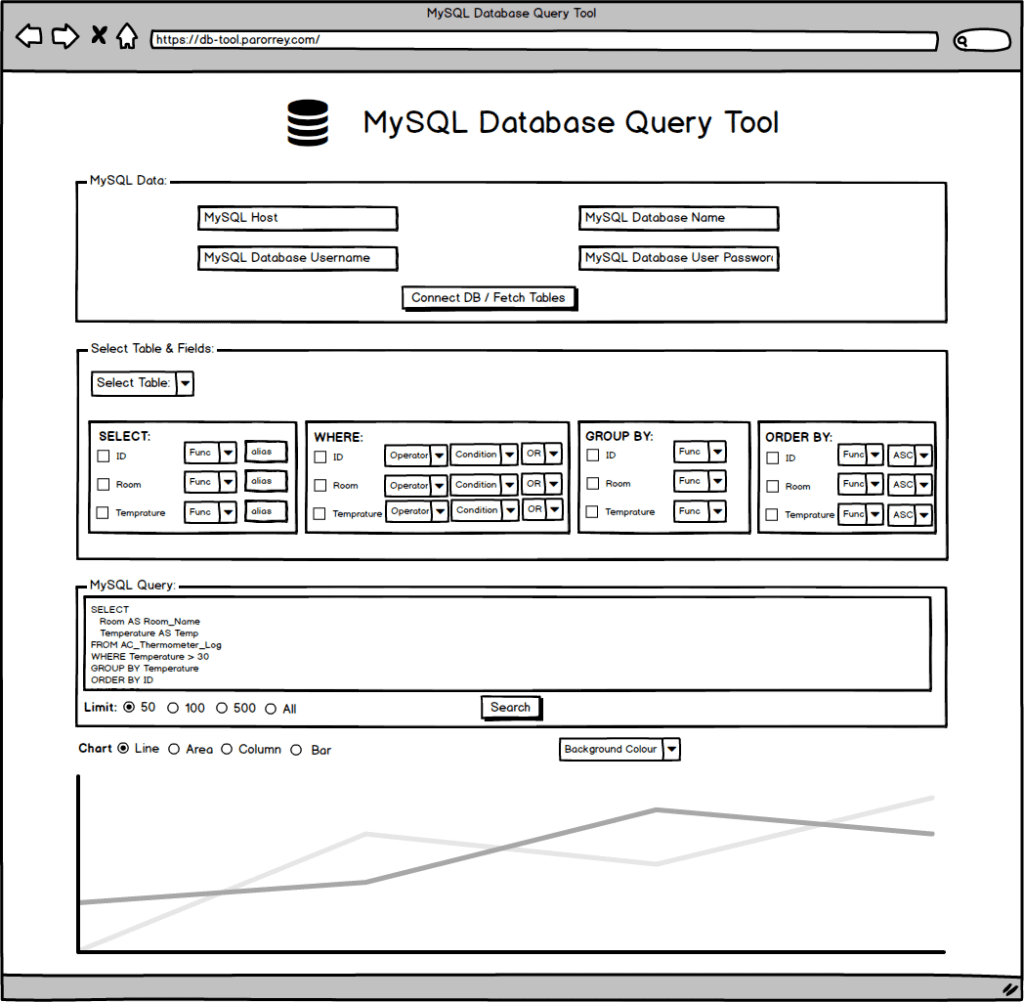Open Func dropdown for SELECT ID row
The height and width of the screenshot is (1002, 1024).
point(210,453)
